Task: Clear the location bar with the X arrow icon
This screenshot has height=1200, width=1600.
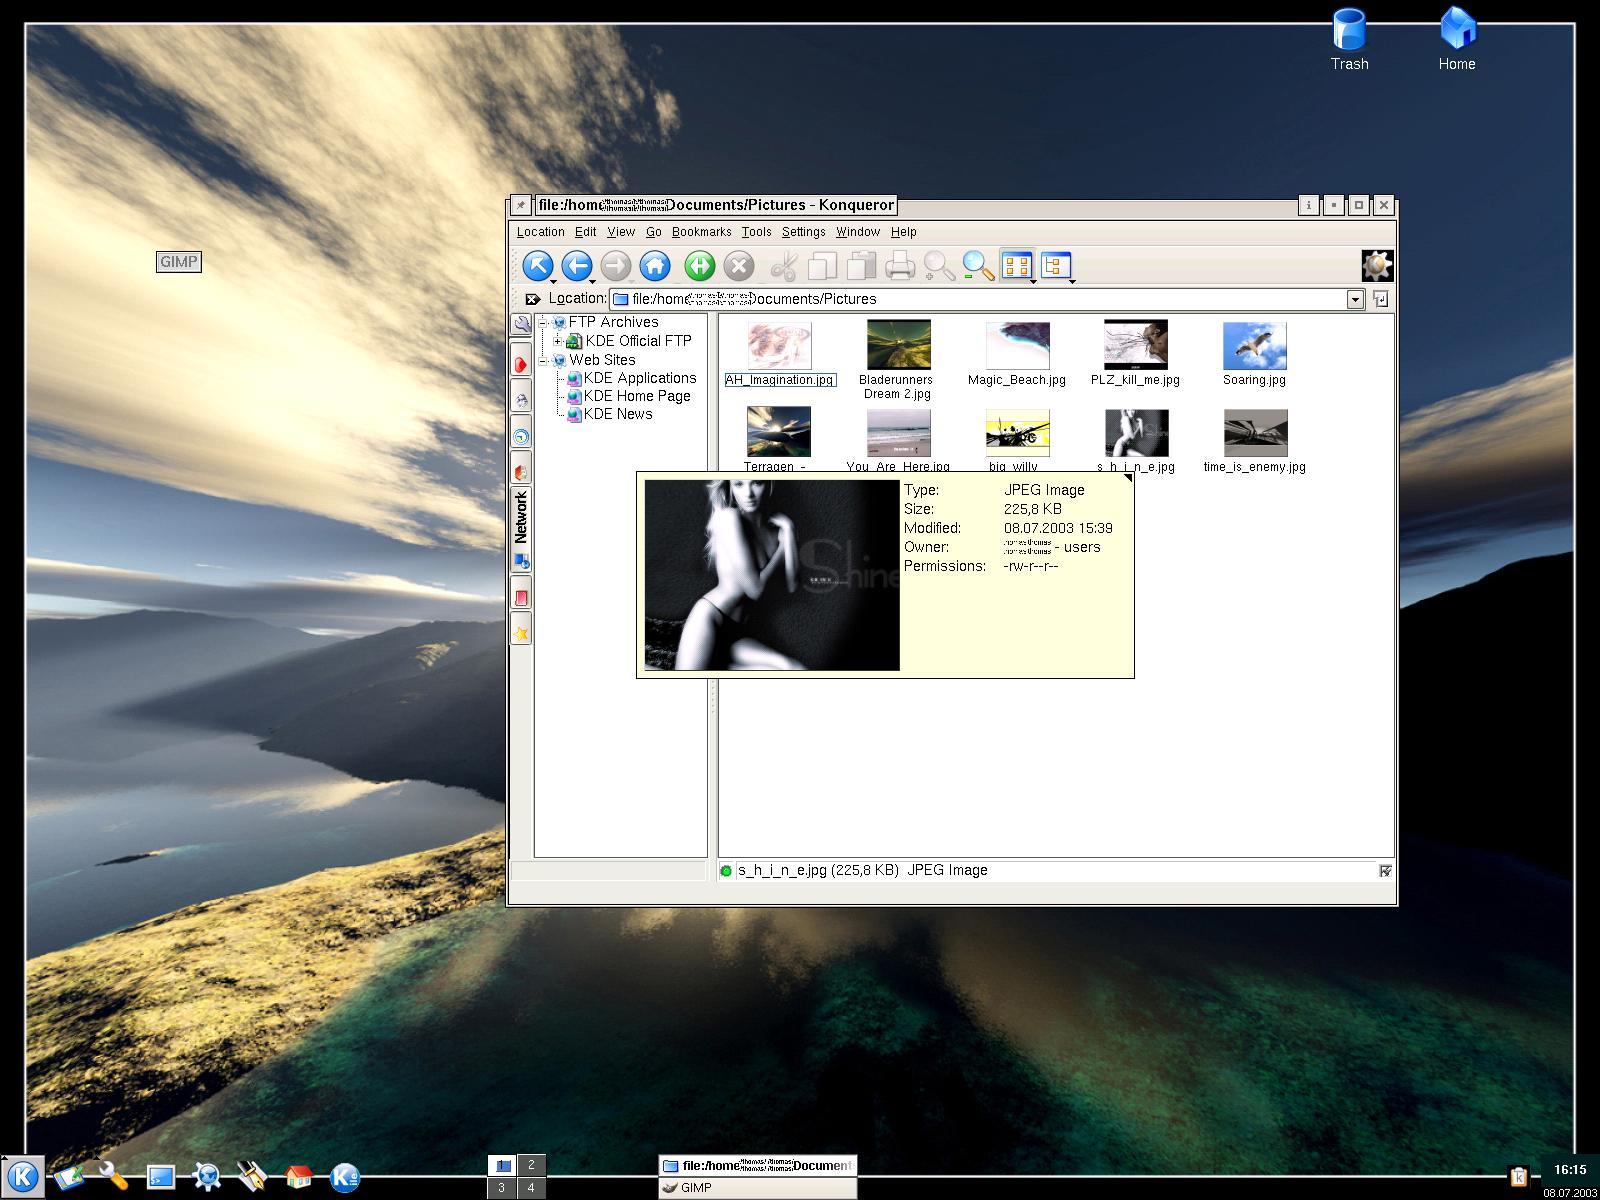Action: [x=533, y=299]
